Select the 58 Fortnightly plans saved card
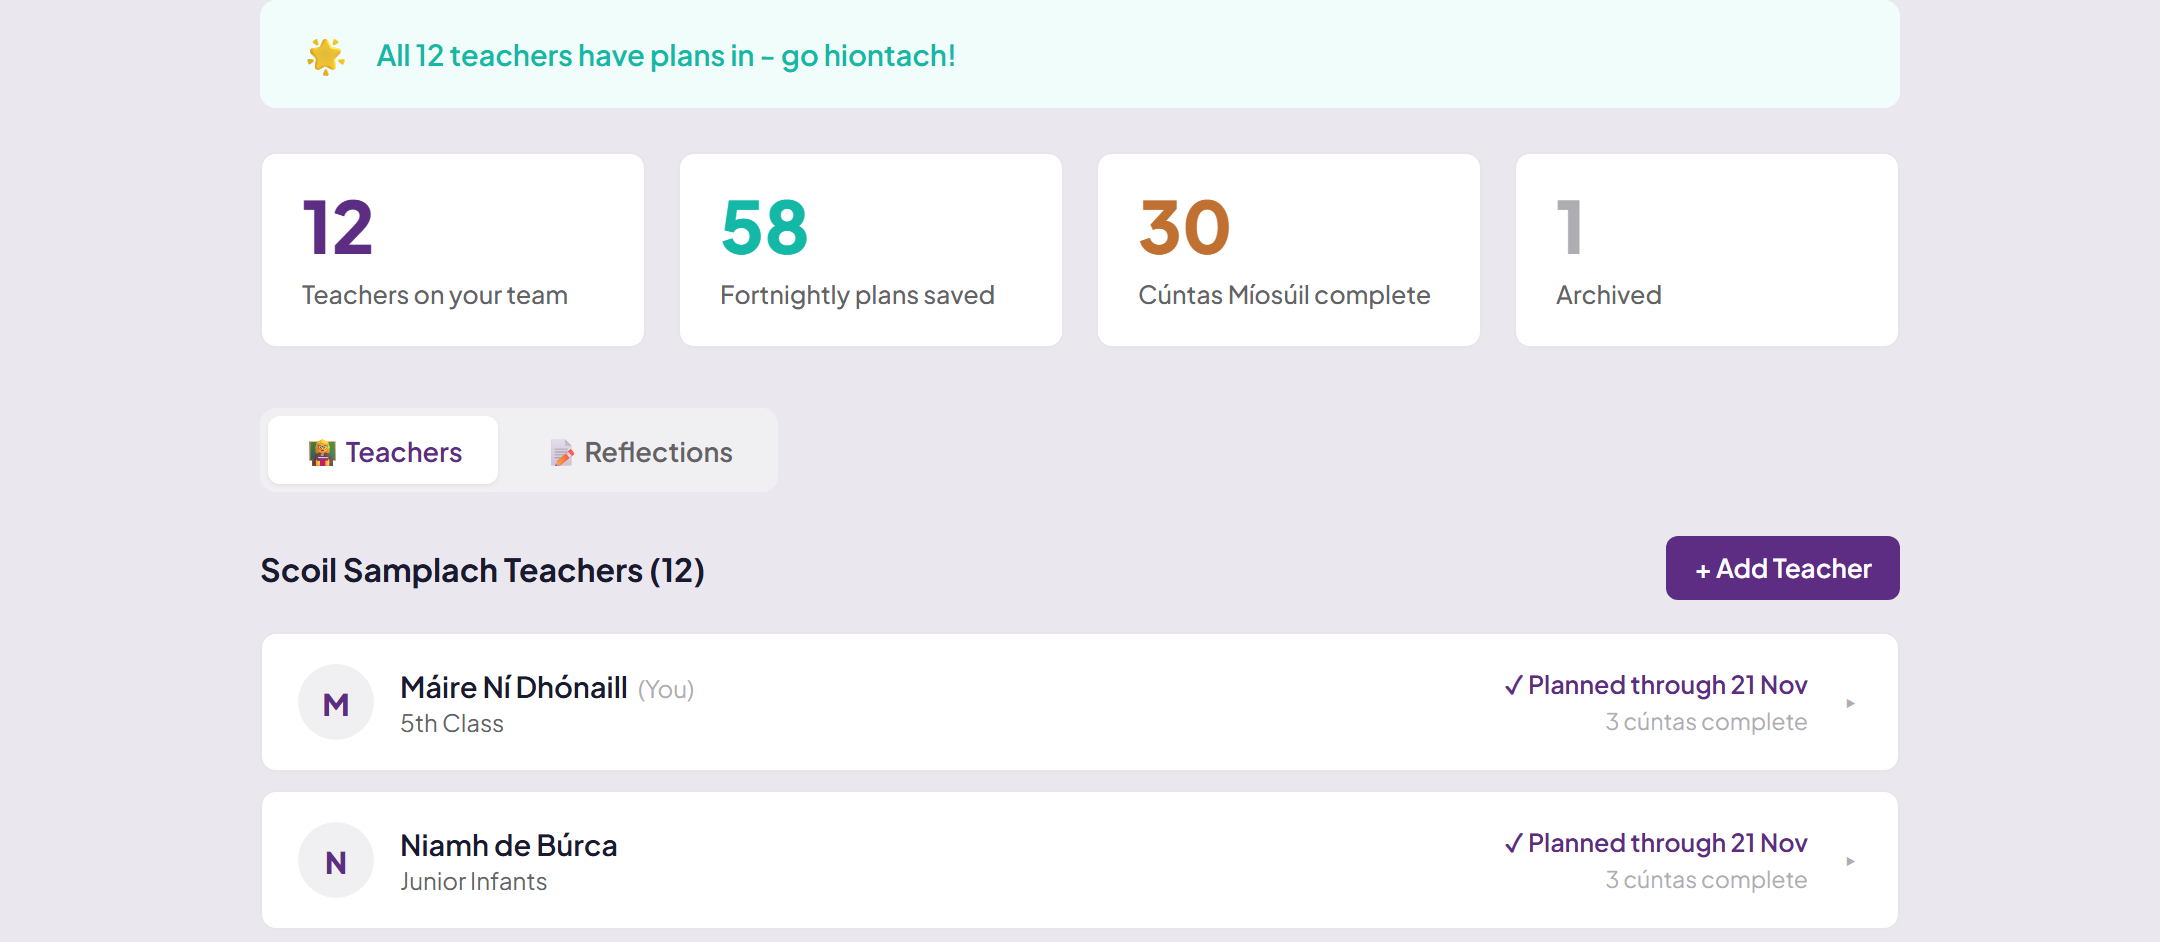 [871, 250]
